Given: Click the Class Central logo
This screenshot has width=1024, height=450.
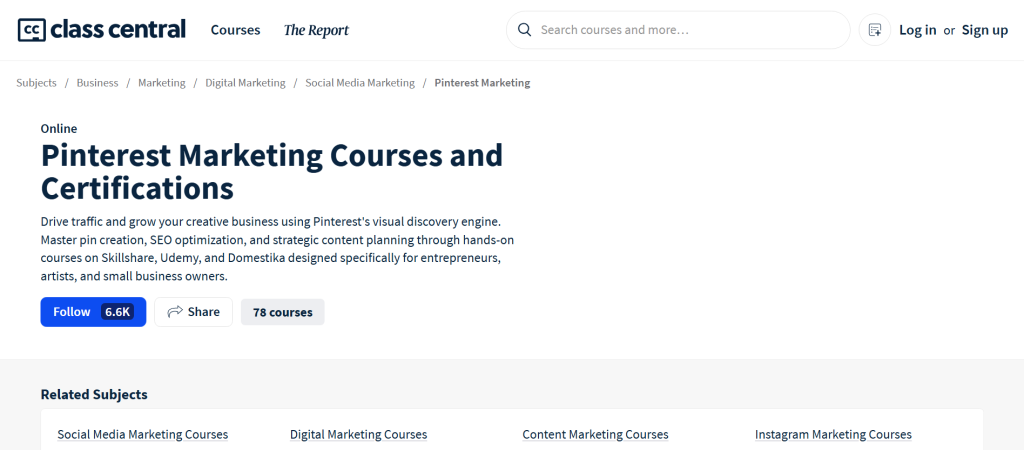Looking at the screenshot, I should click(x=102, y=30).
